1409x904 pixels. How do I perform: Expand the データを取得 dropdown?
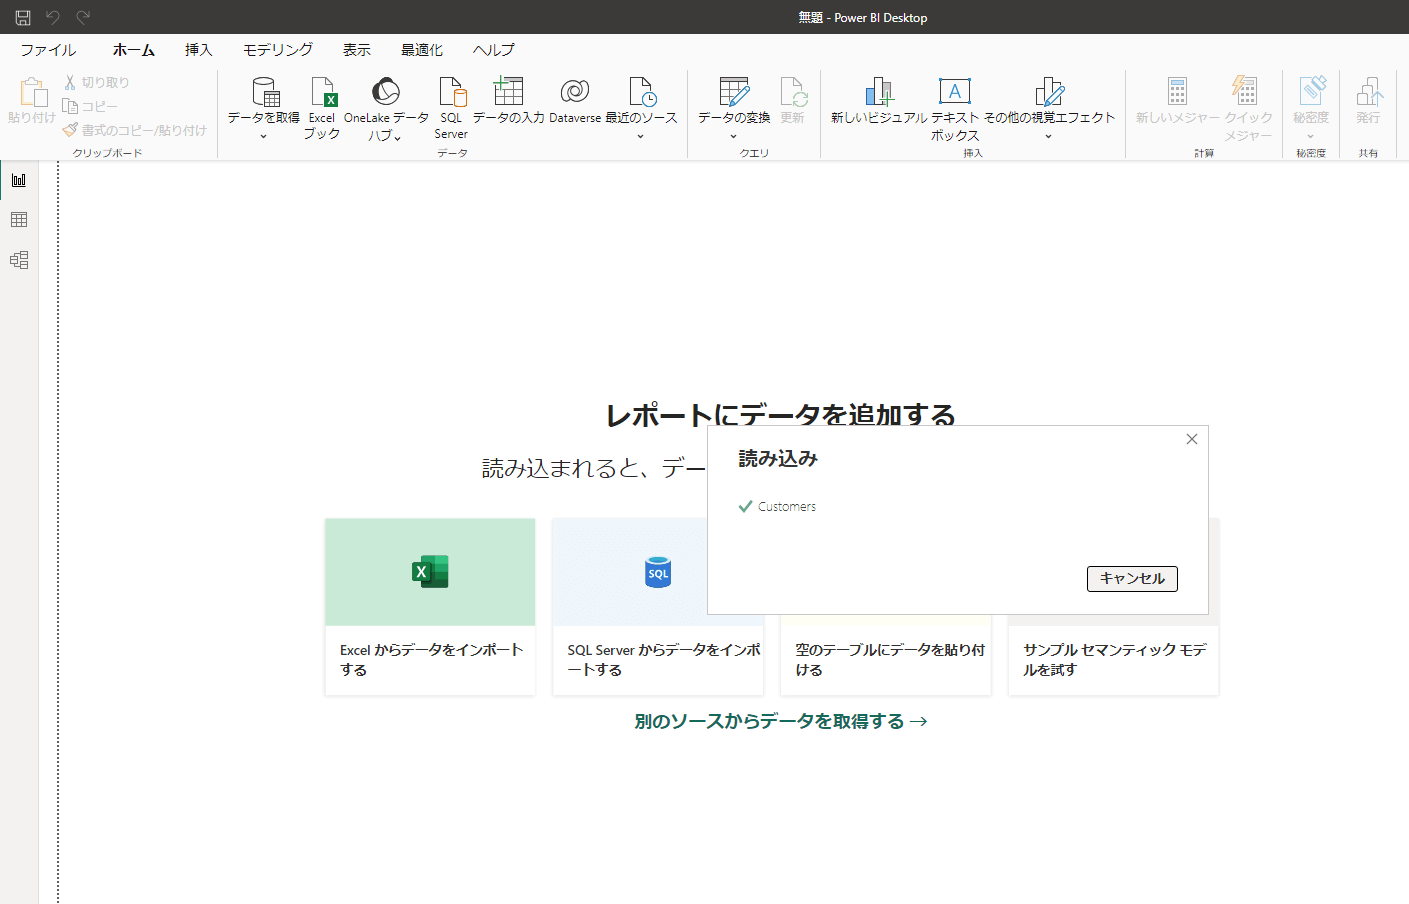(263, 136)
